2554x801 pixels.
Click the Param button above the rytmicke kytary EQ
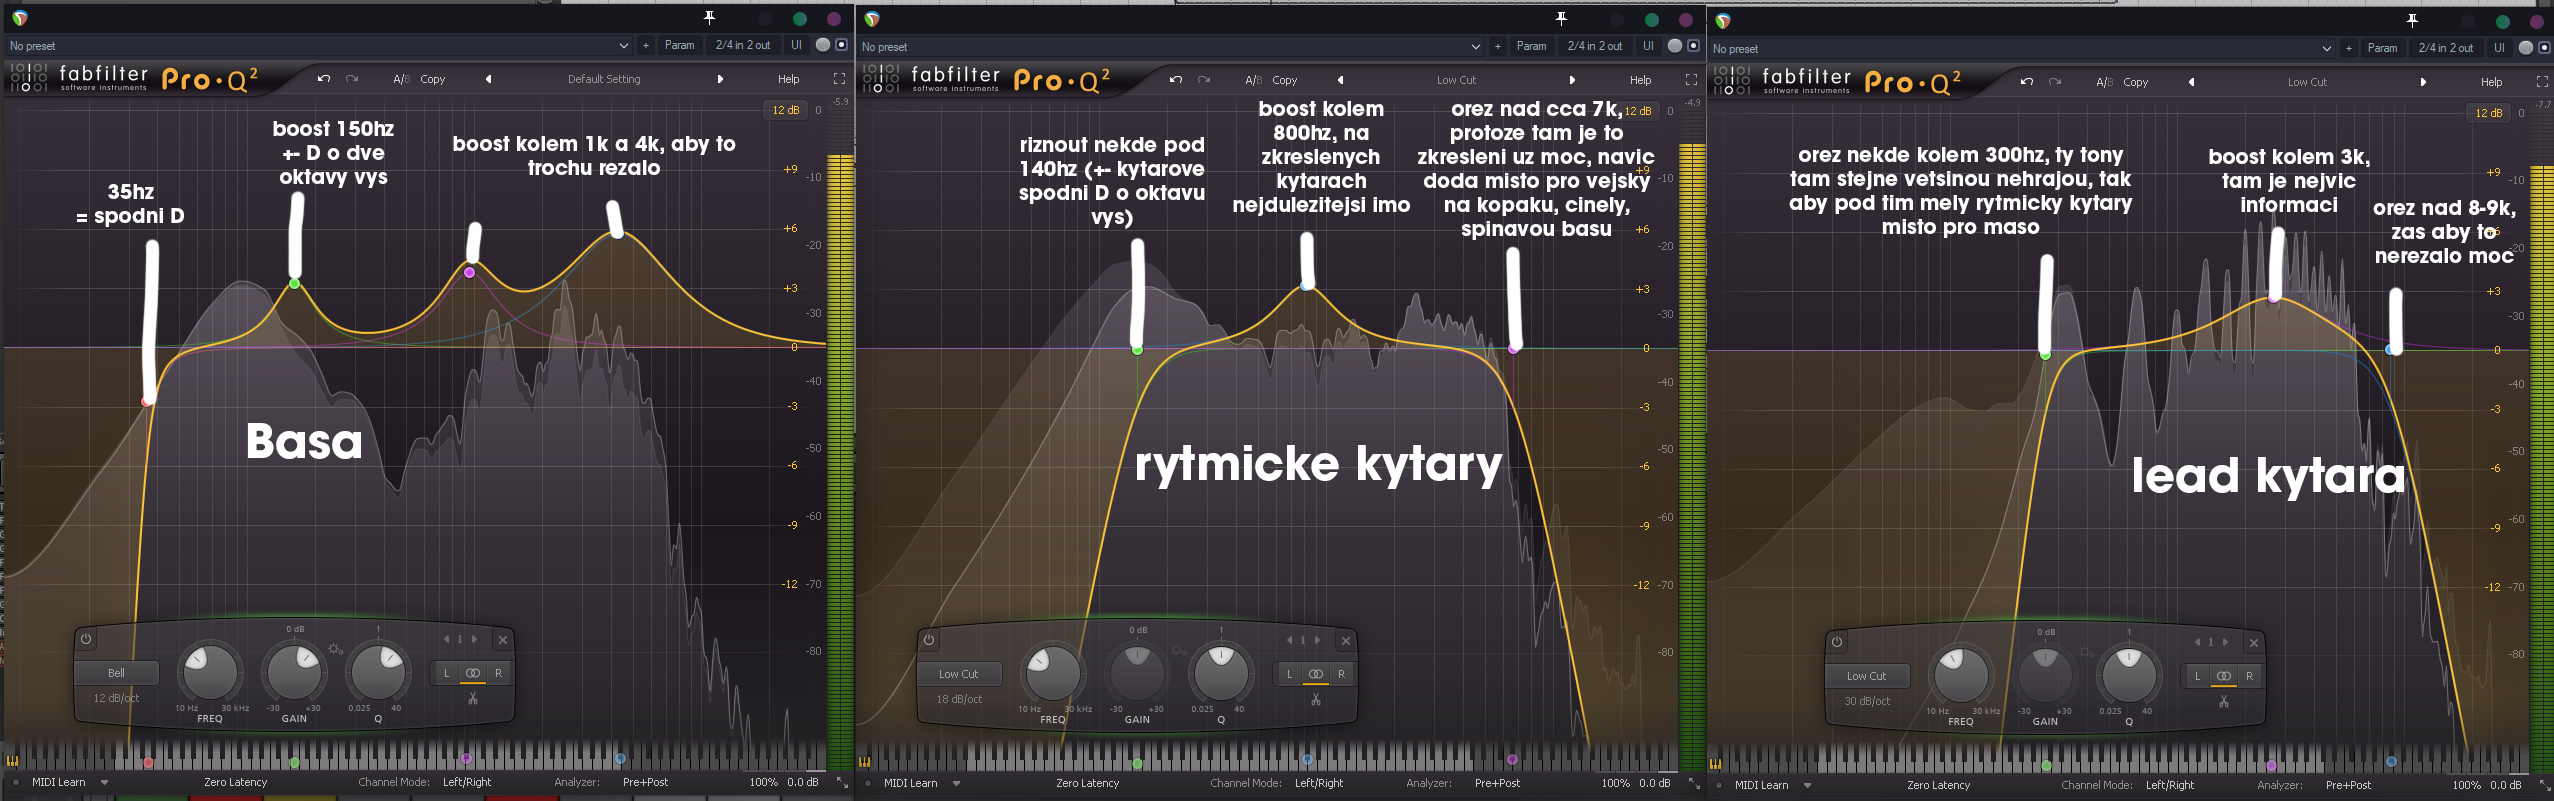click(1531, 46)
